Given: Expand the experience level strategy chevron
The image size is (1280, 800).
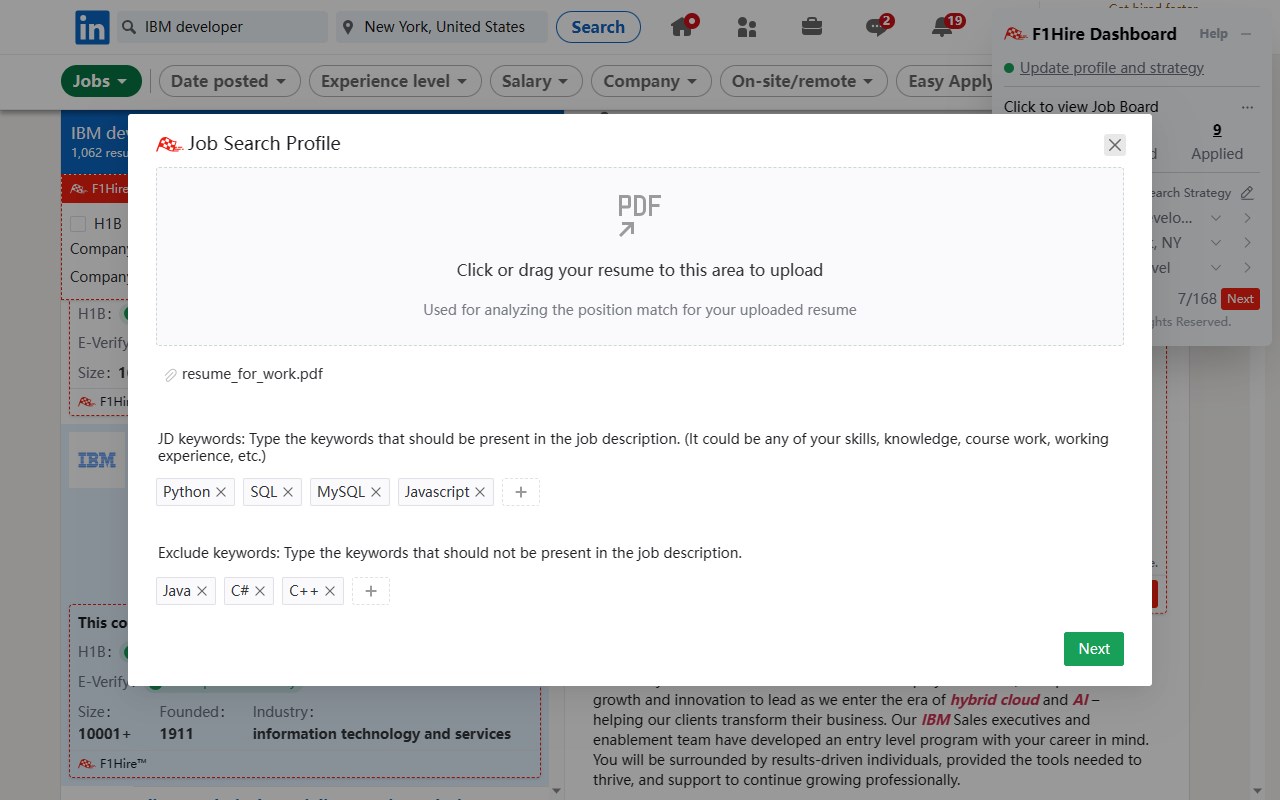Looking at the screenshot, I should pyautogui.click(x=1216, y=268).
